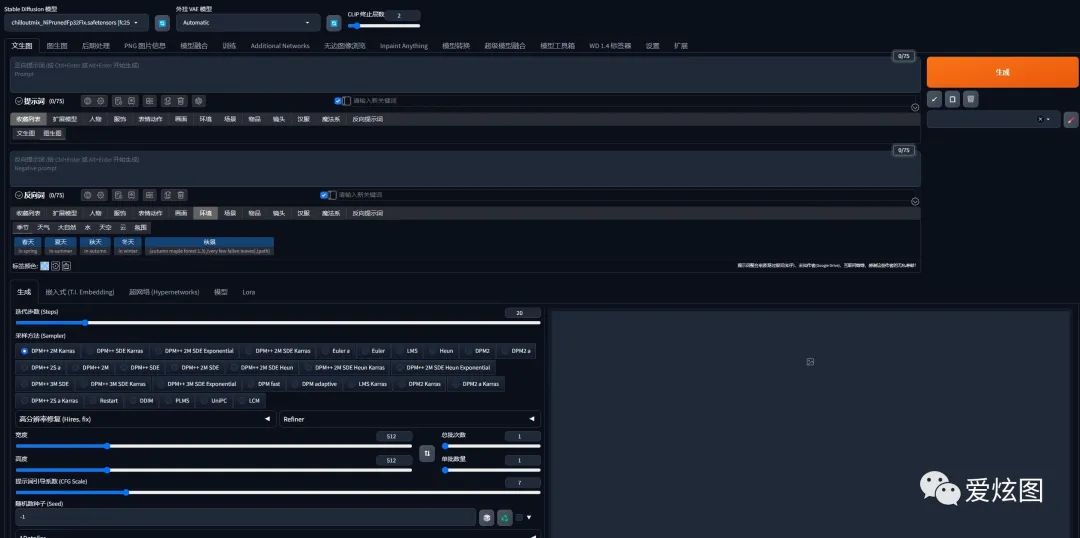
Task: Swap width and height values
Action: [x=427, y=453]
